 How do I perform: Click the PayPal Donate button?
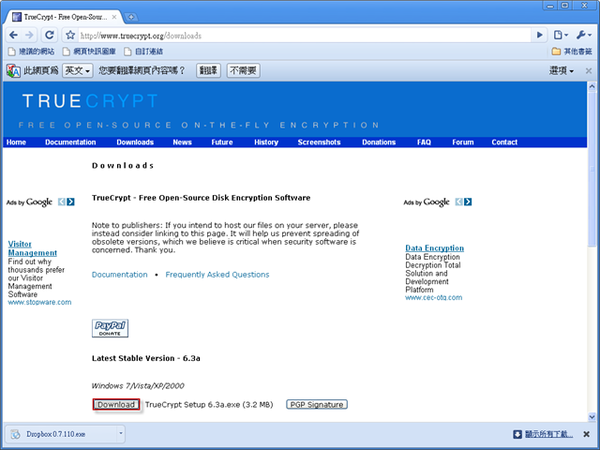(110, 328)
